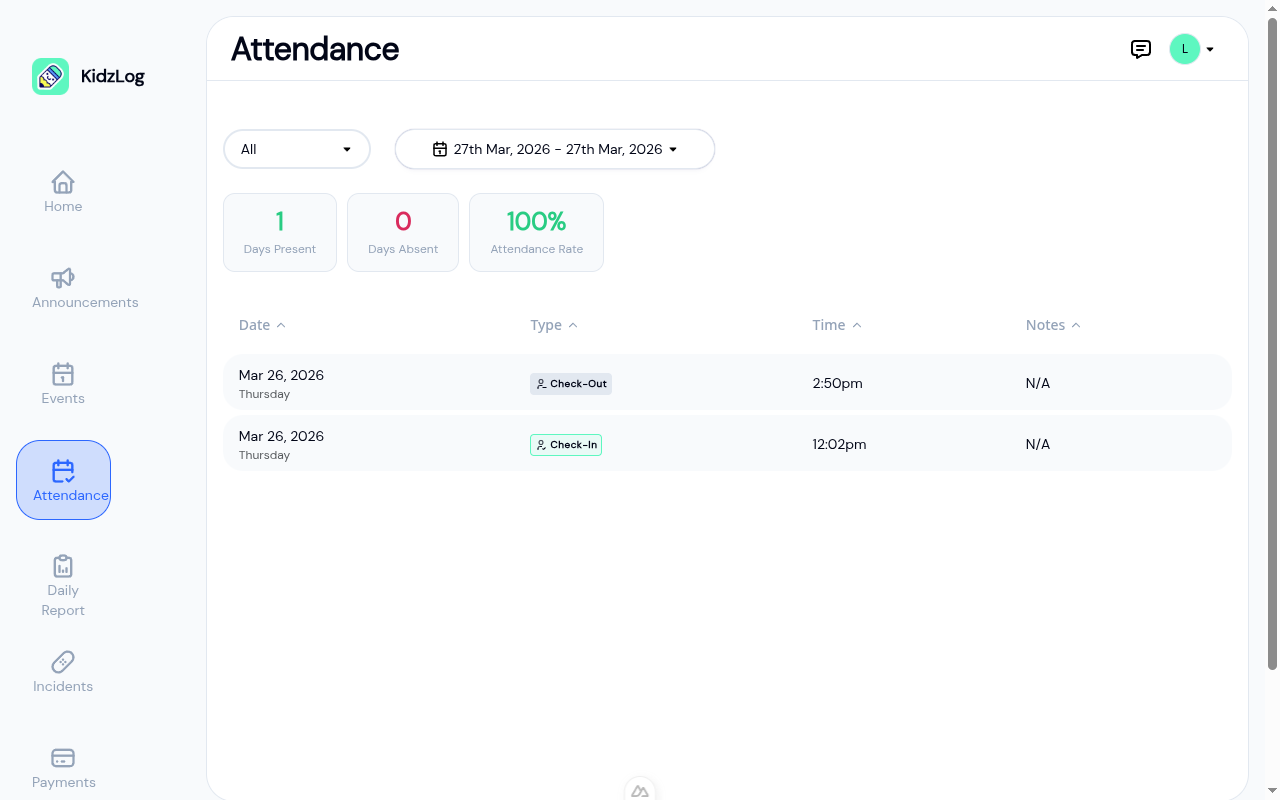Viewport: 1280px width, 800px height.
Task: Sort table by Date column
Action: (262, 325)
